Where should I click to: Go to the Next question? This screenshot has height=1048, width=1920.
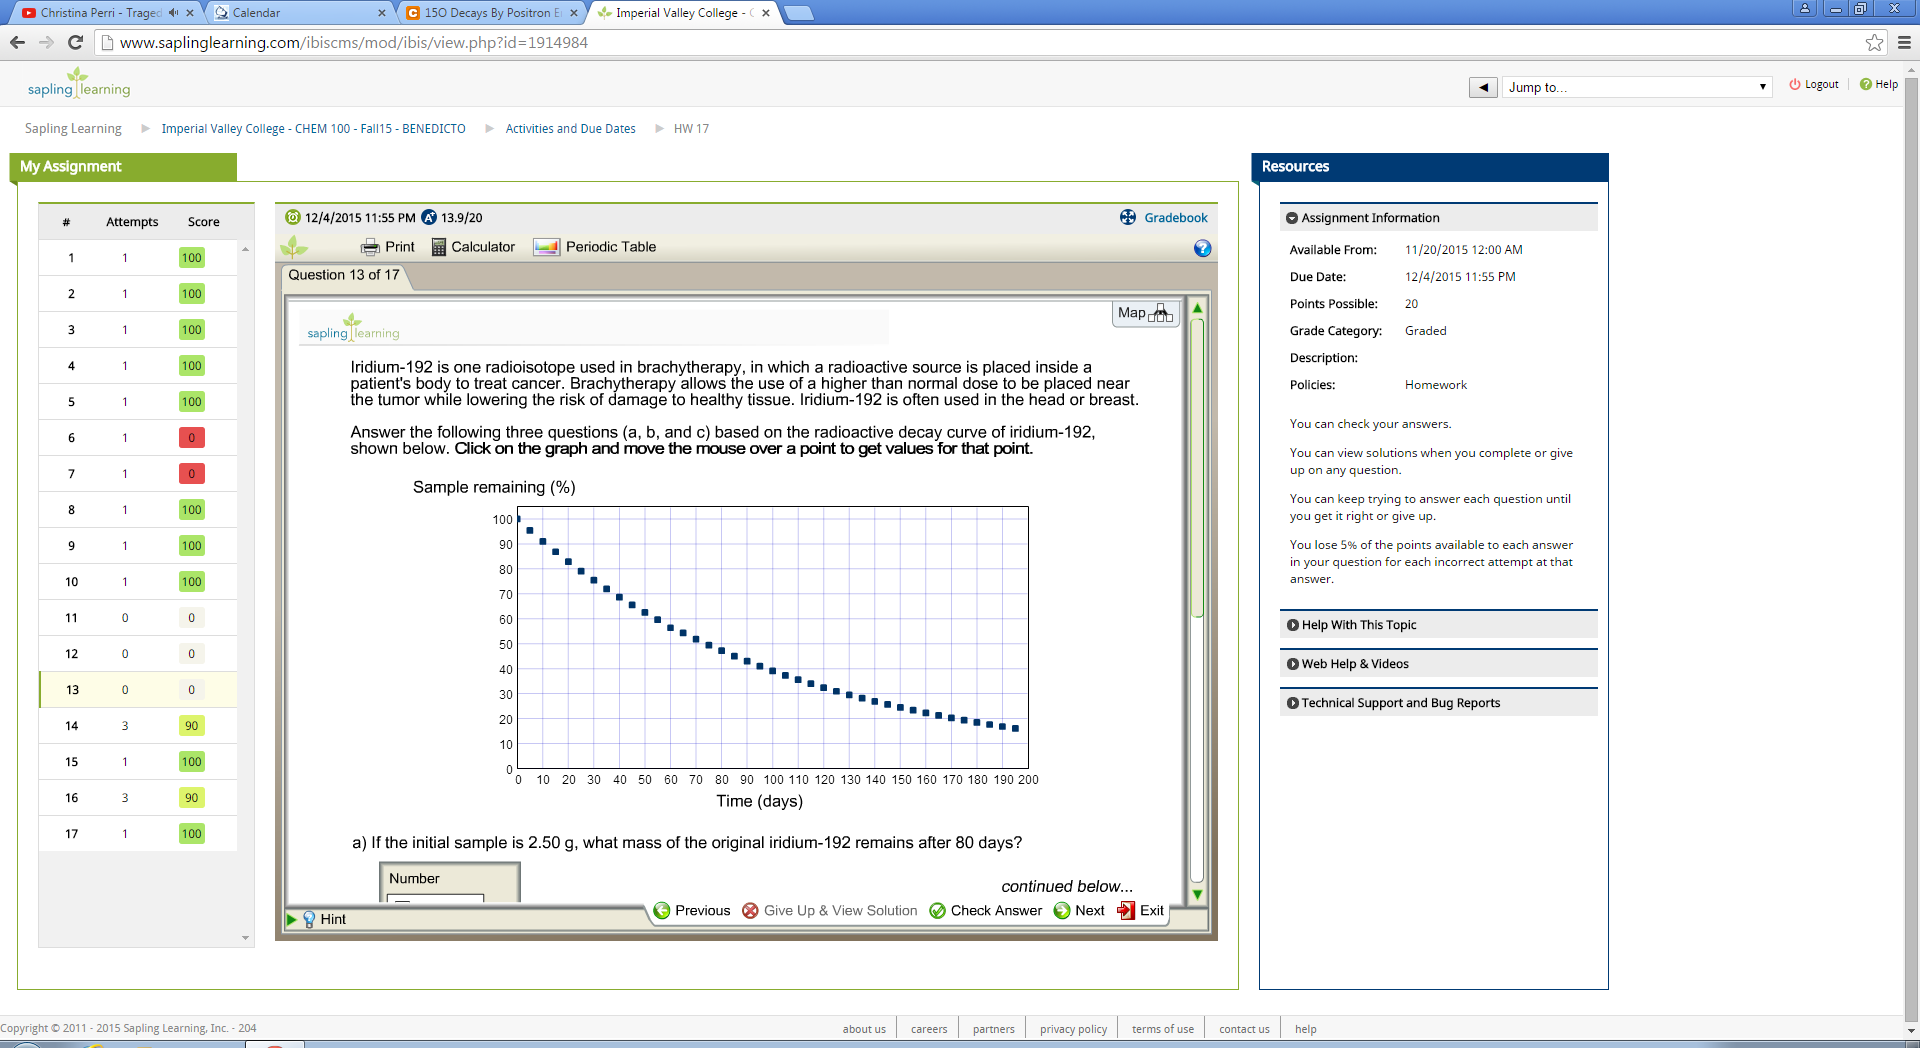click(x=1079, y=911)
